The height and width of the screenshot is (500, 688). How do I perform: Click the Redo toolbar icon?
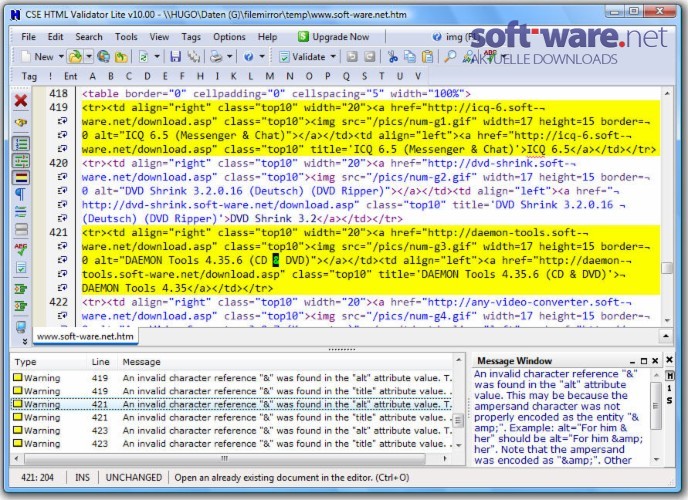[x=369, y=57]
